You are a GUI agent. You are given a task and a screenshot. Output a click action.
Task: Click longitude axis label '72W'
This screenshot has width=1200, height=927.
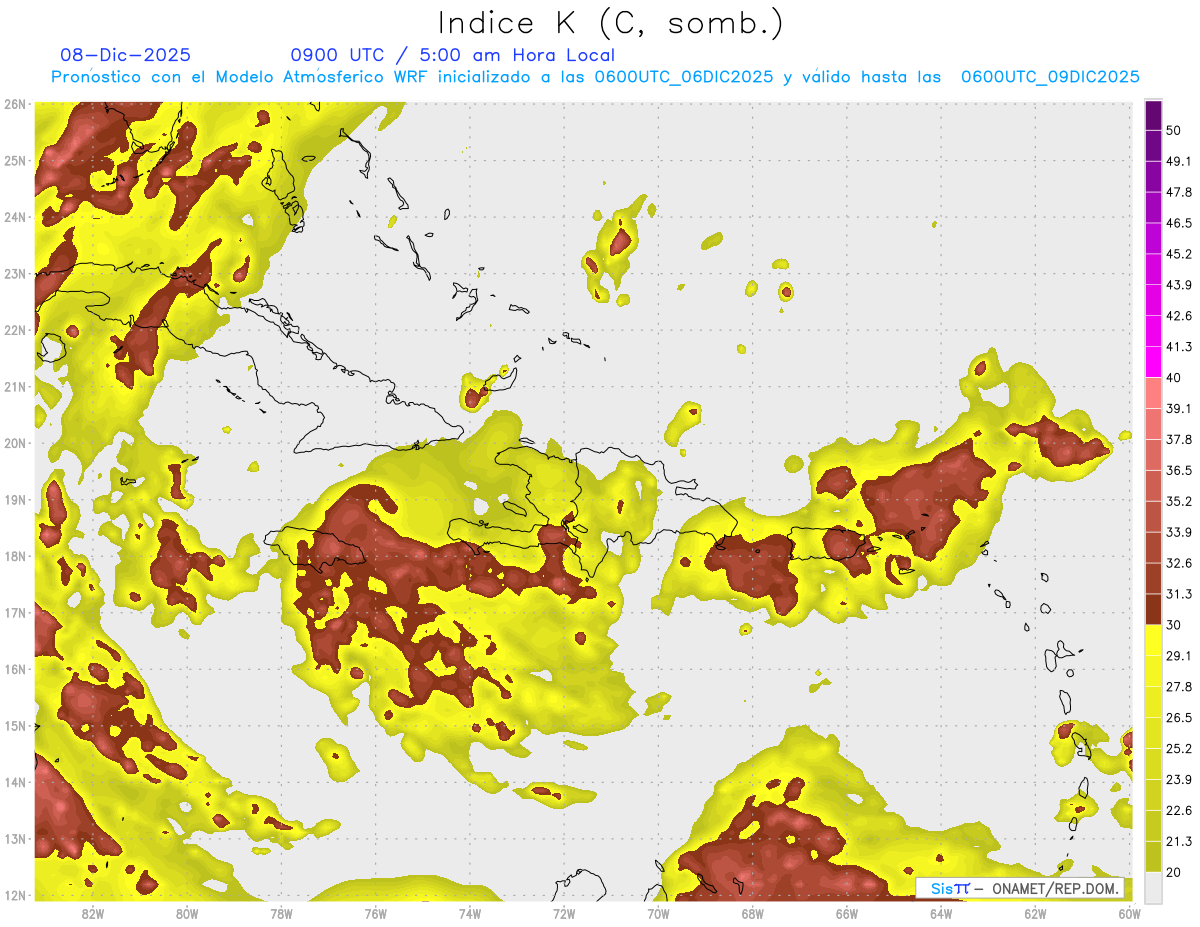tap(564, 914)
